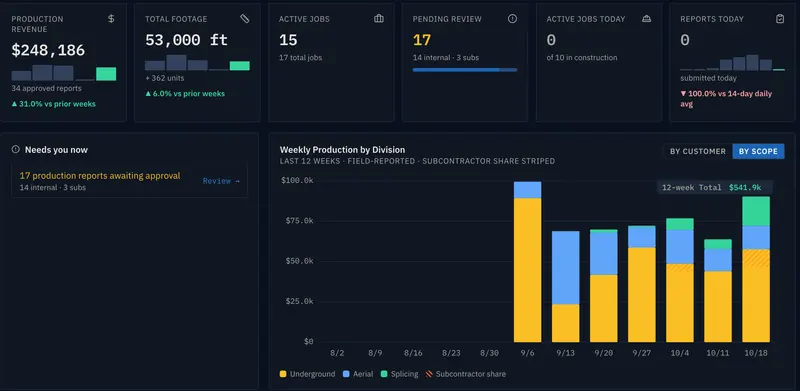Click the Reports Today sparkline chart
Screen dimensions: 800x391
point(732,62)
